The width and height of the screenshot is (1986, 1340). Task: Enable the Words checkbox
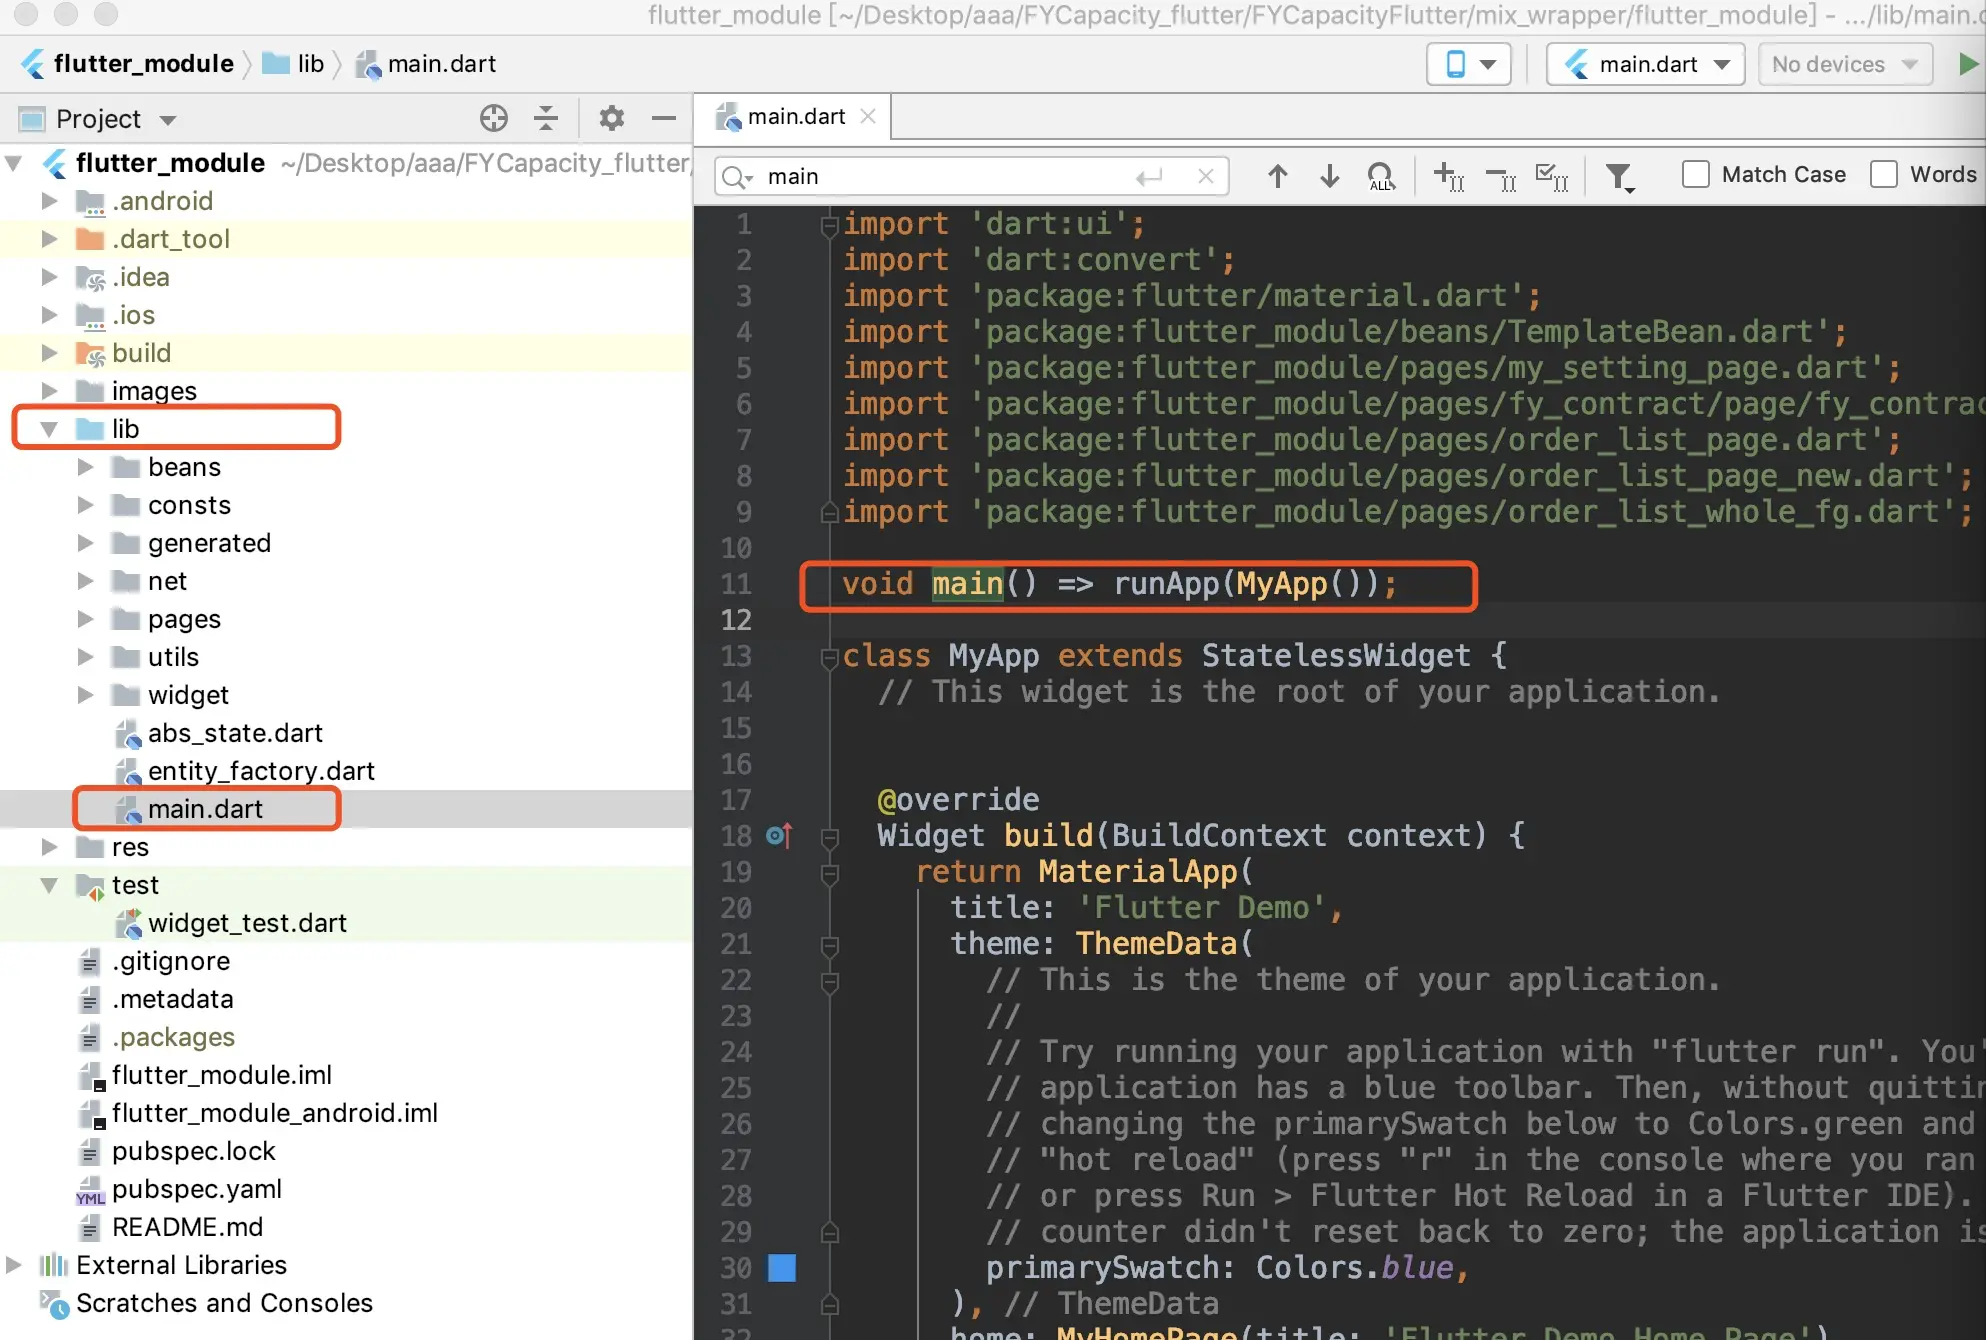(x=1884, y=175)
